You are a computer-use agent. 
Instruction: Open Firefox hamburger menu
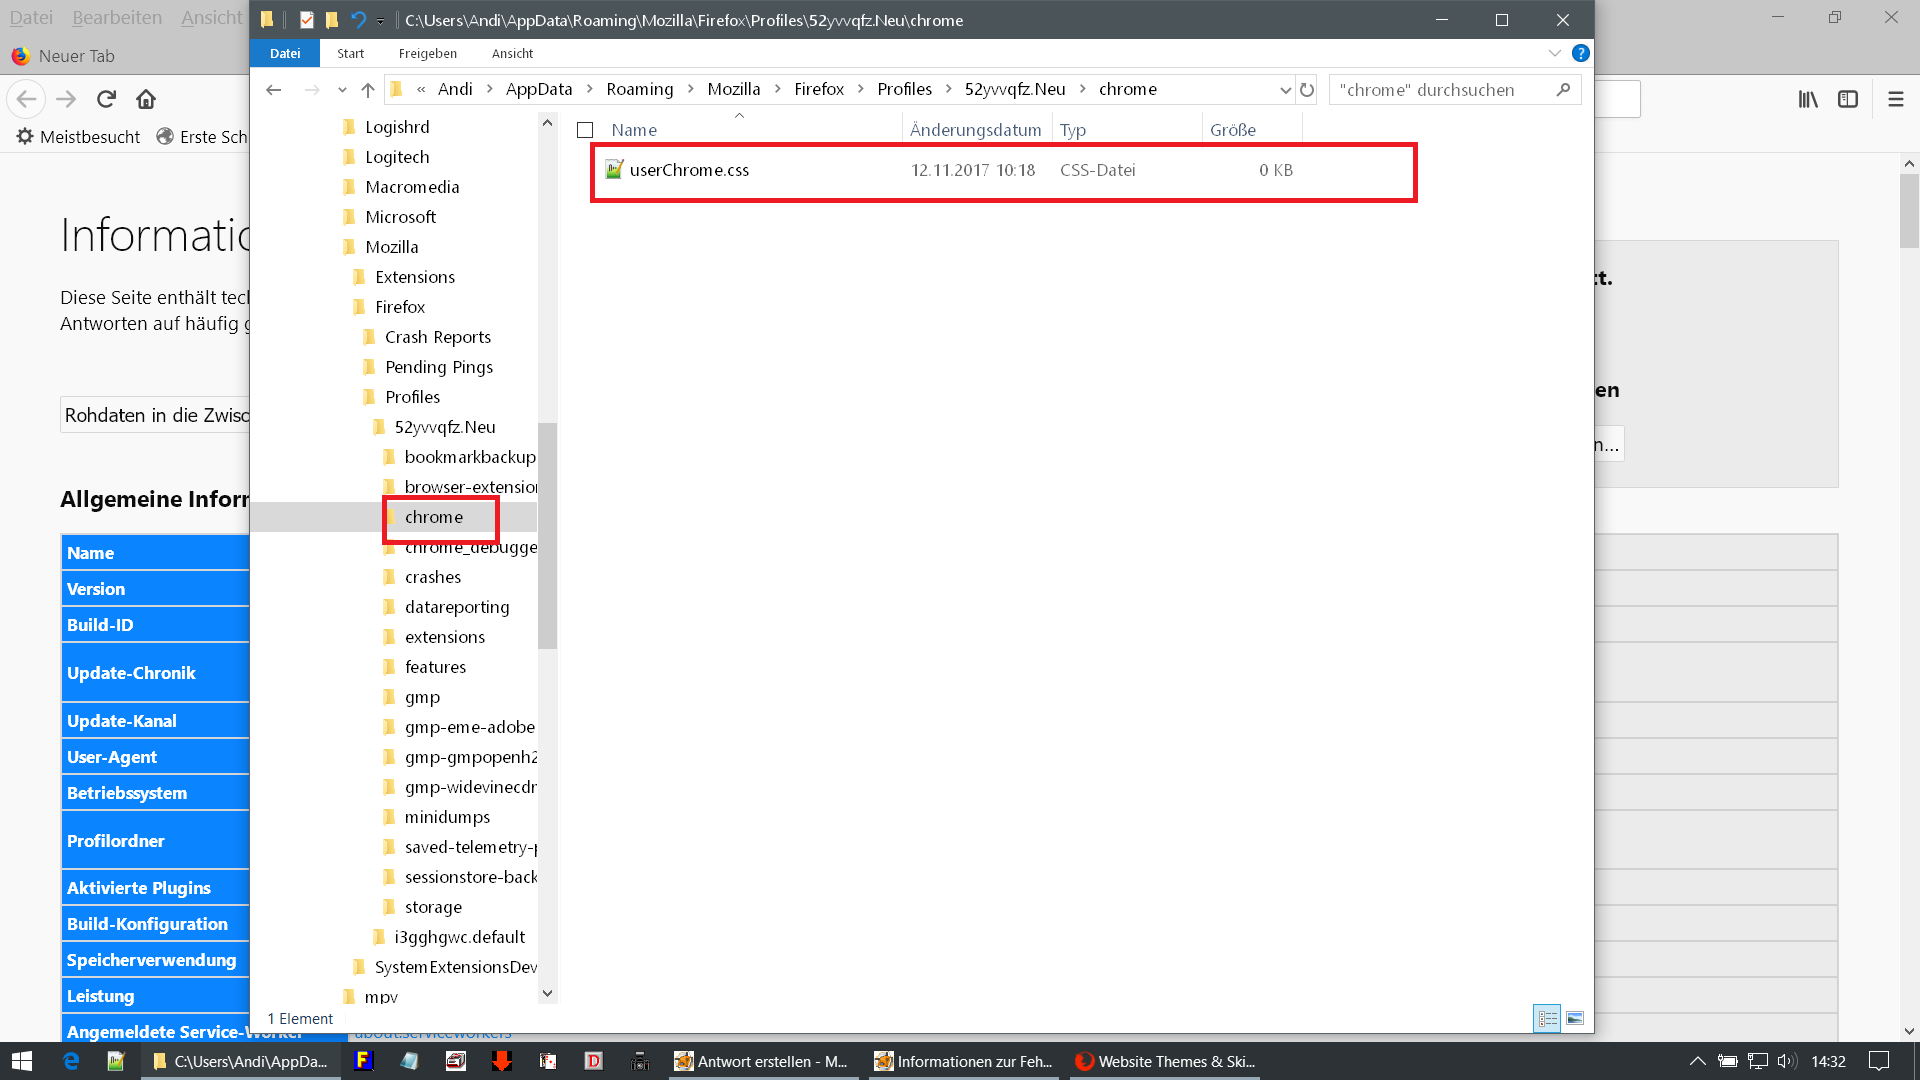pyautogui.click(x=1895, y=99)
